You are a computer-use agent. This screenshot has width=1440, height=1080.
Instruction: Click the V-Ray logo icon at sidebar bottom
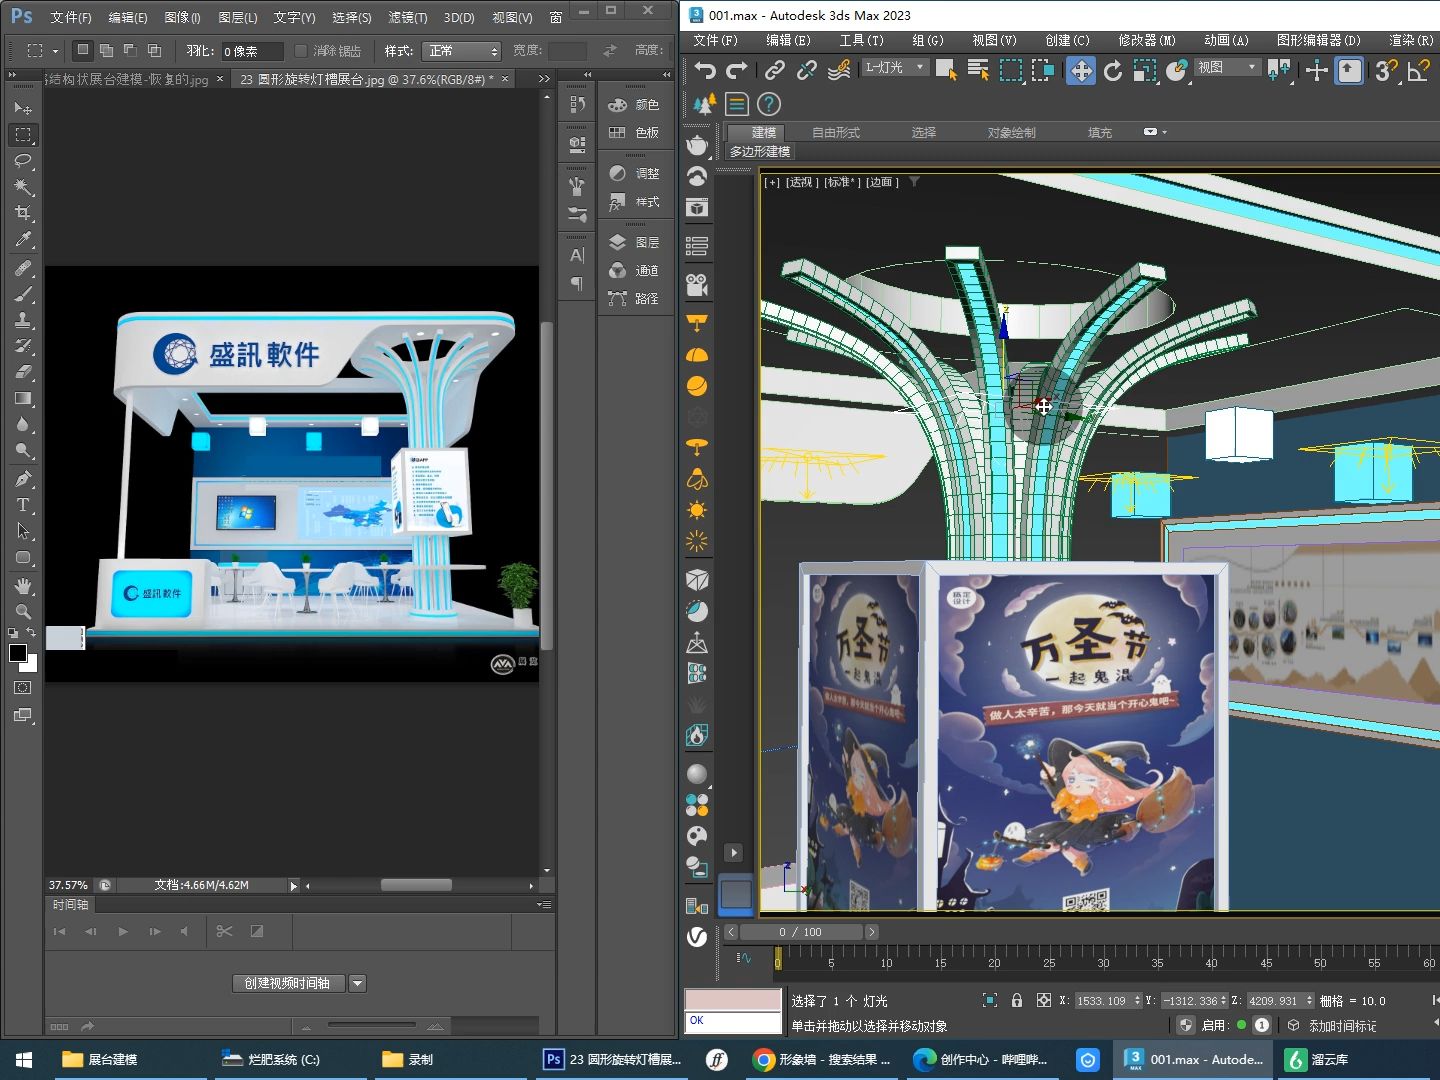point(697,937)
